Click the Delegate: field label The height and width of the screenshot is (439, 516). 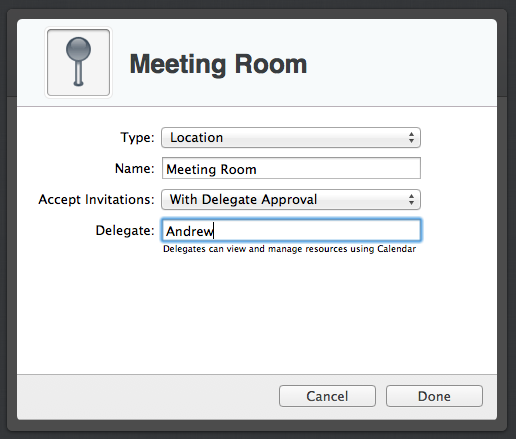coord(125,230)
